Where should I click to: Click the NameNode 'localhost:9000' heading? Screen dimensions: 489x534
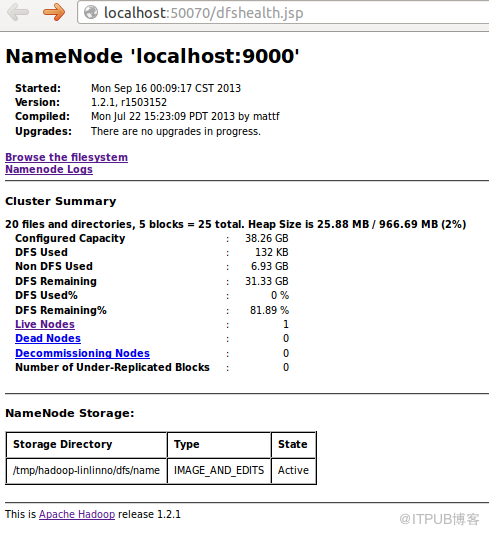(x=152, y=56)
